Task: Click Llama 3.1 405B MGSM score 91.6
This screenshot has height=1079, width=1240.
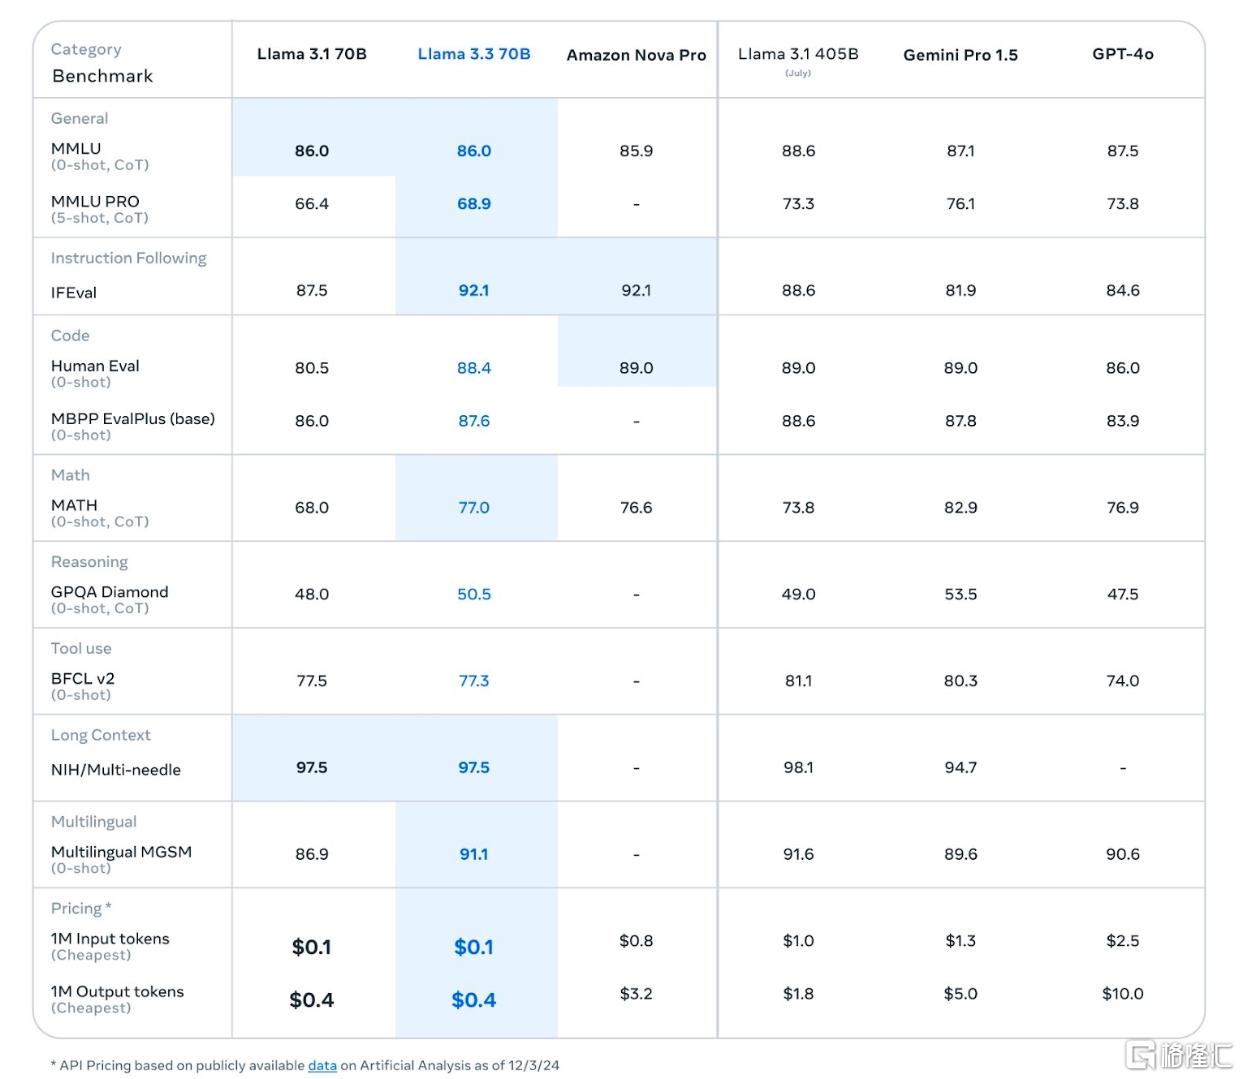Action: coord(798,854)
